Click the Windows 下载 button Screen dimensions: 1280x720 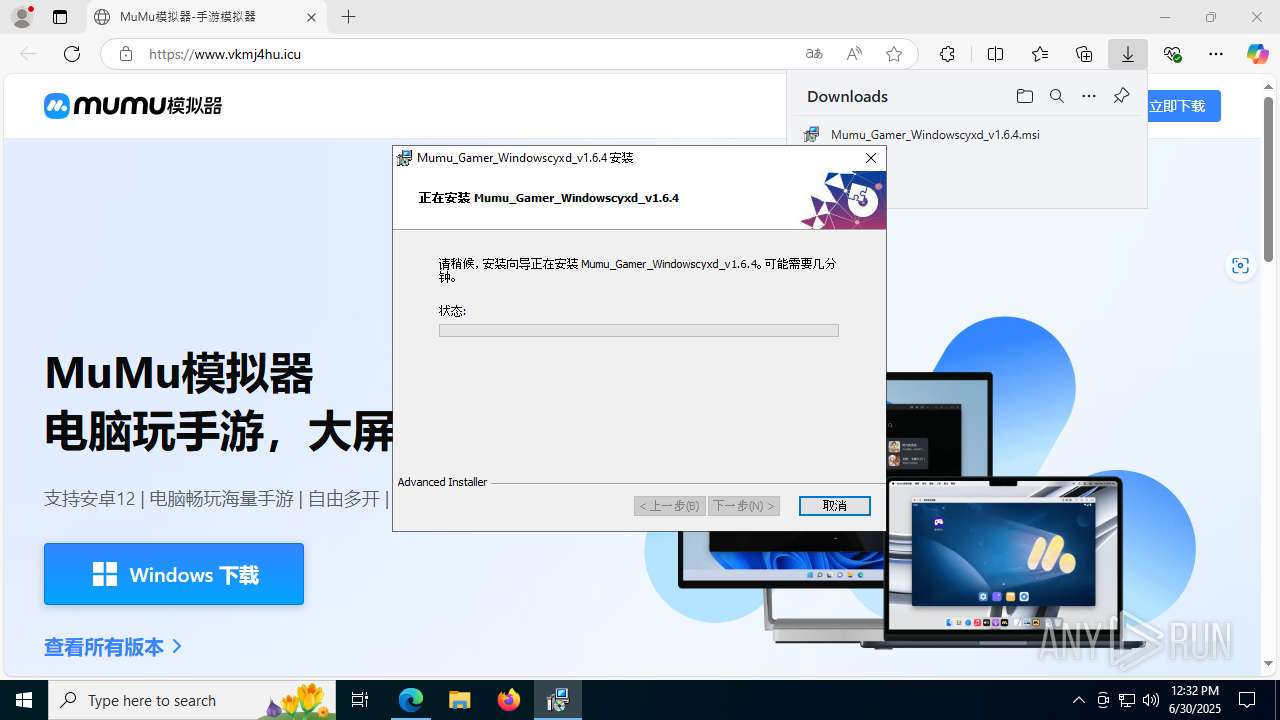[174, 574]
